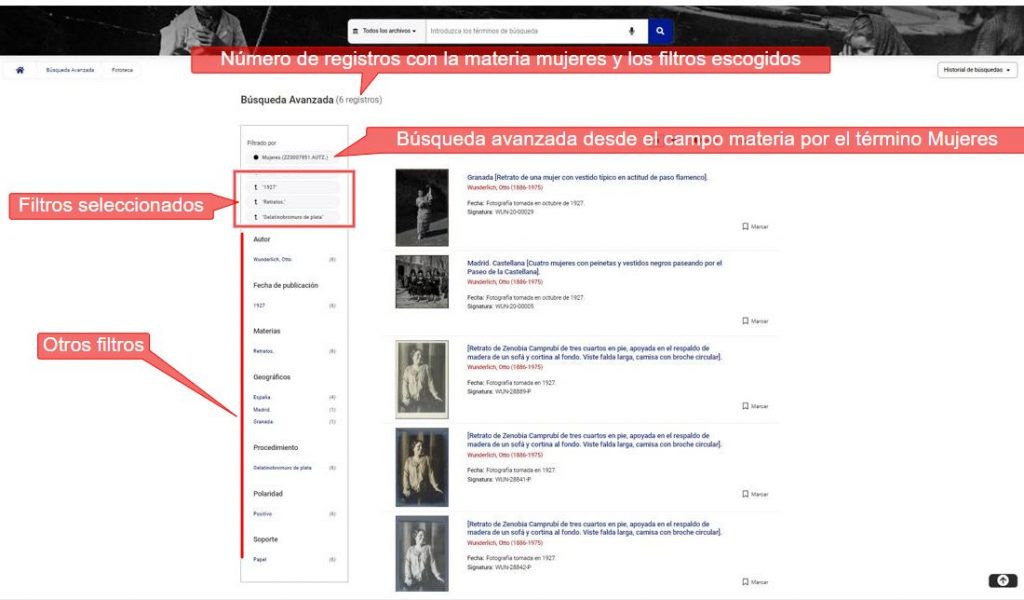Open the 'Búsqueda Avanzada' breadcrumb
Screen dimensions: 1024x600
click(70, 70)
